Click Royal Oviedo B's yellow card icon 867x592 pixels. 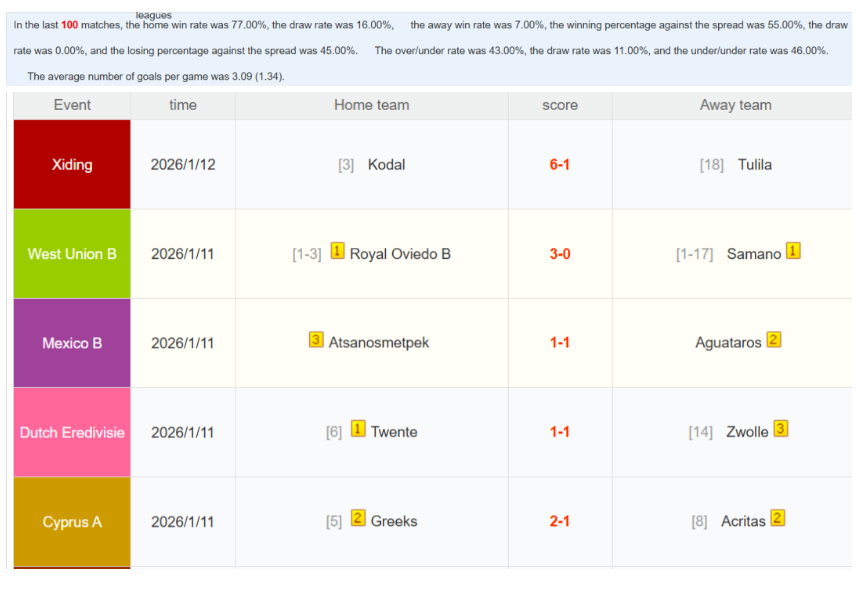point(337,252)
